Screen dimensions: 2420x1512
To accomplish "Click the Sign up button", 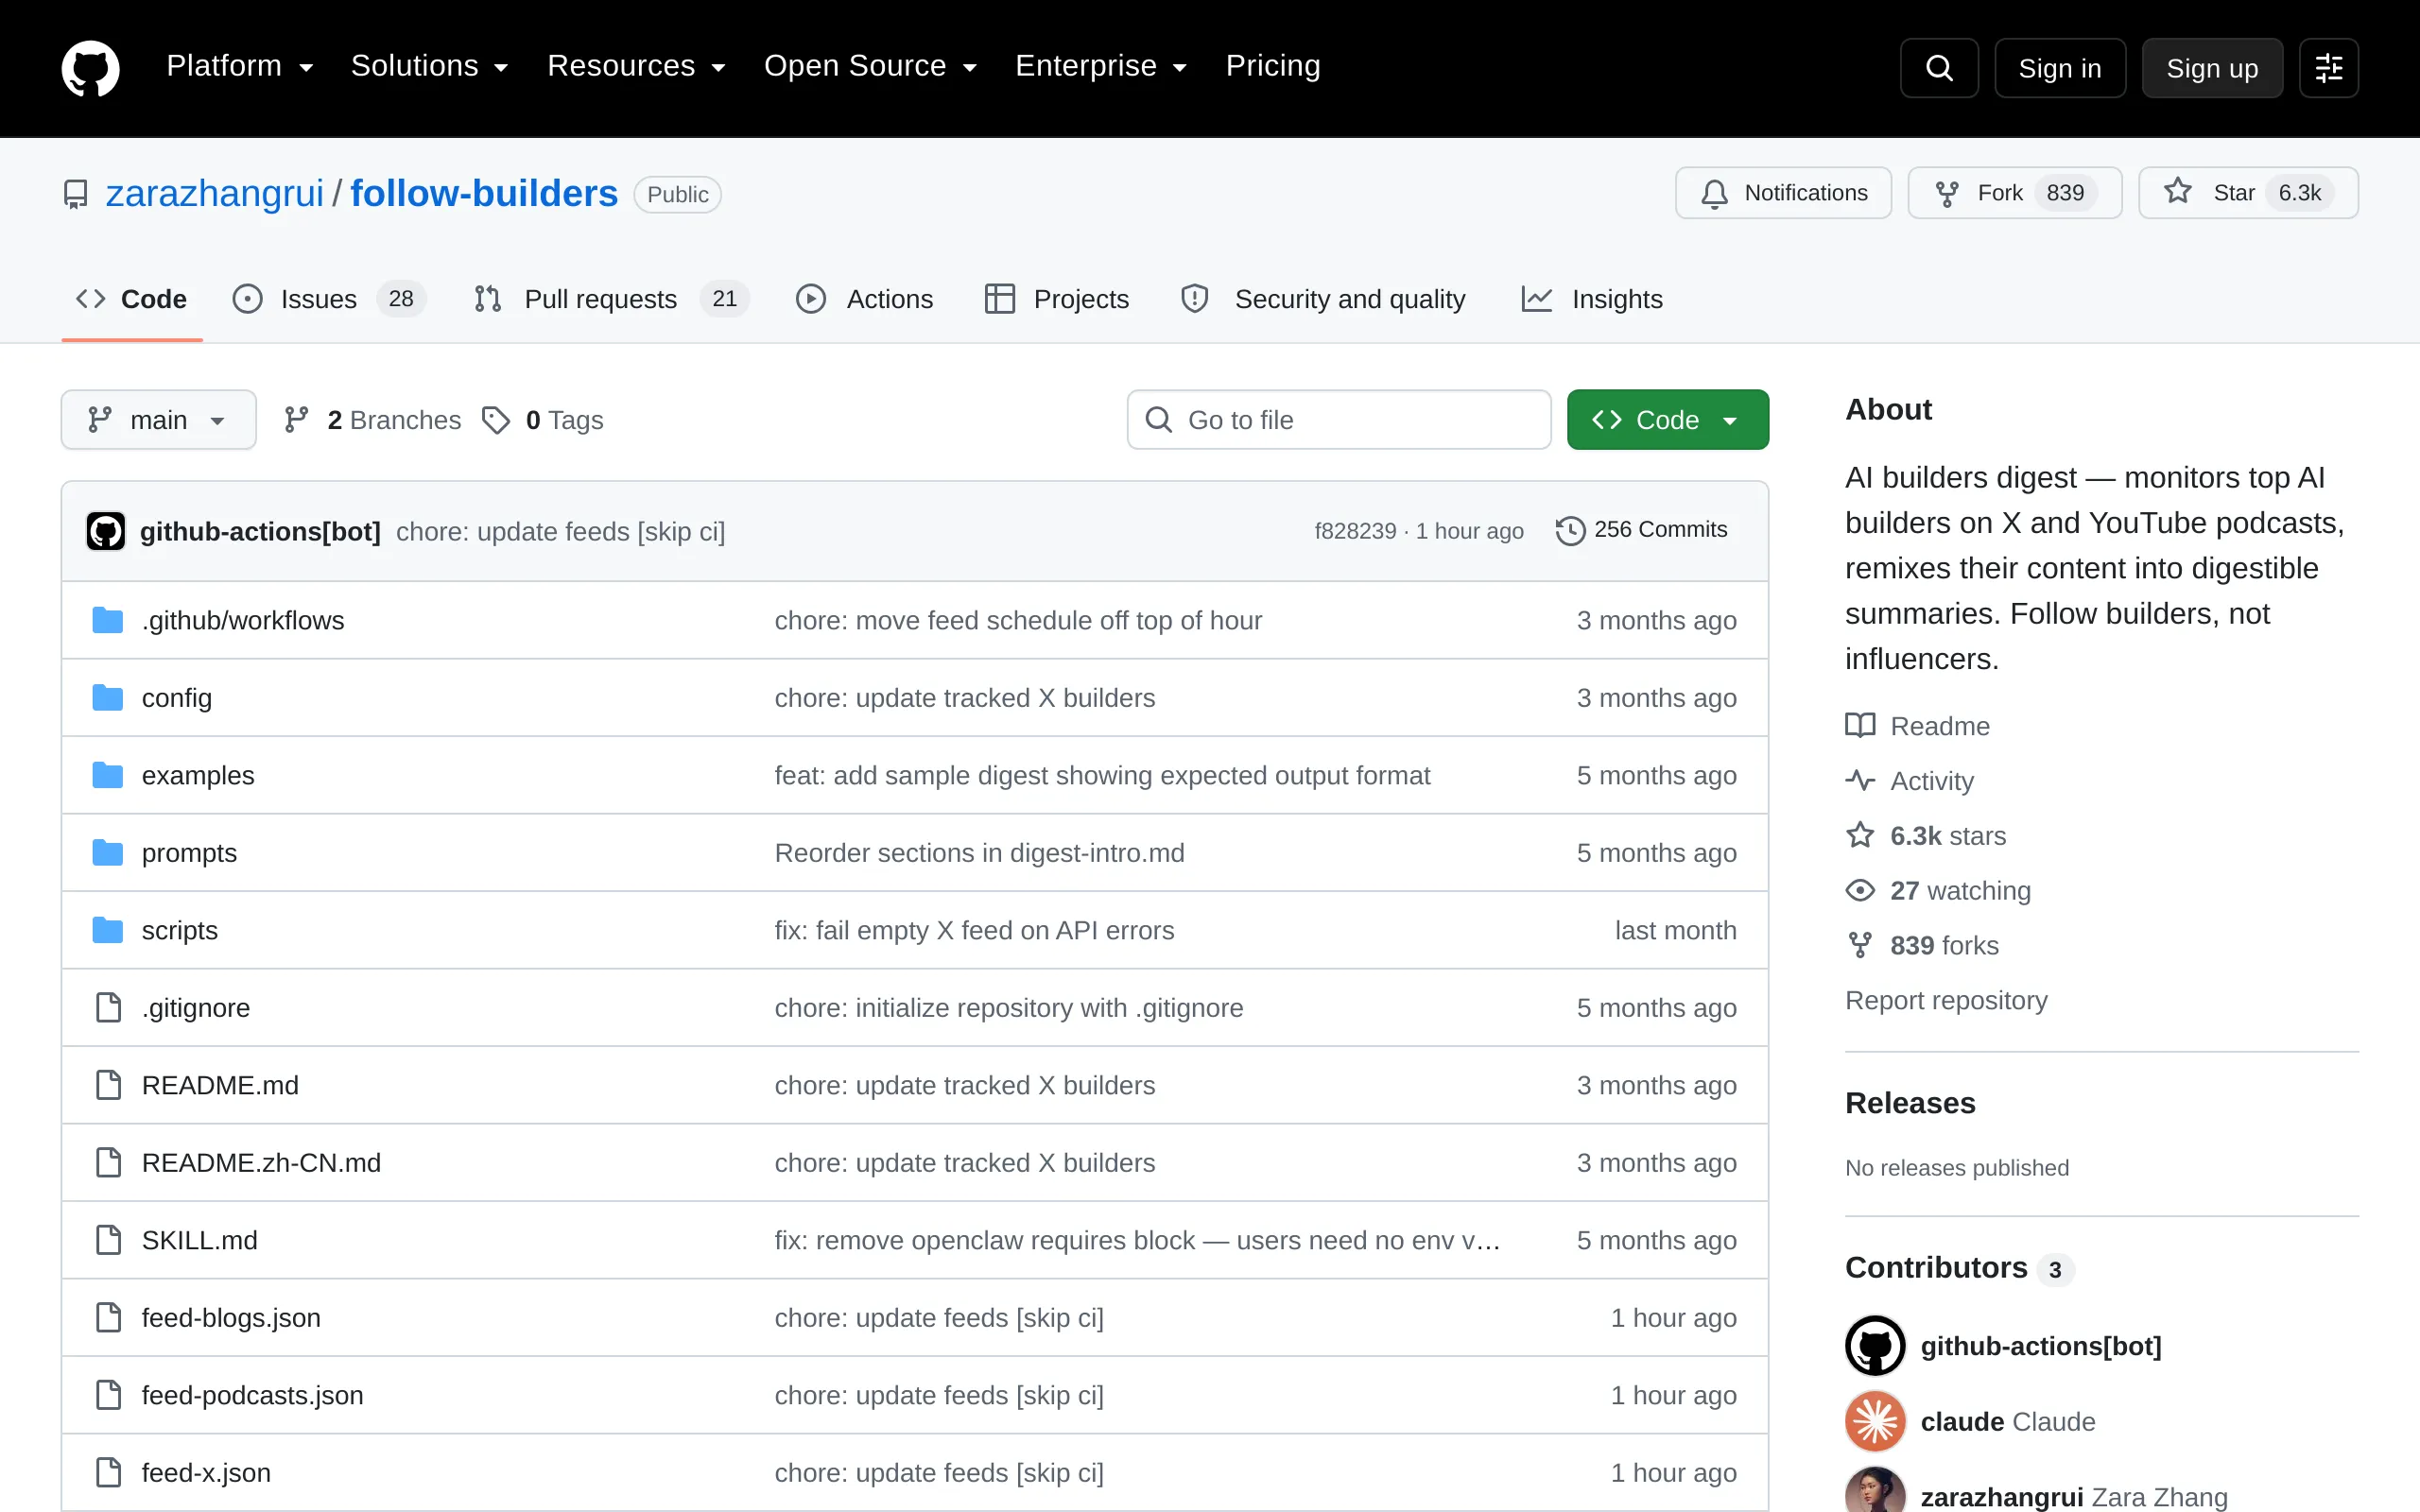I will pos(2212,68).
